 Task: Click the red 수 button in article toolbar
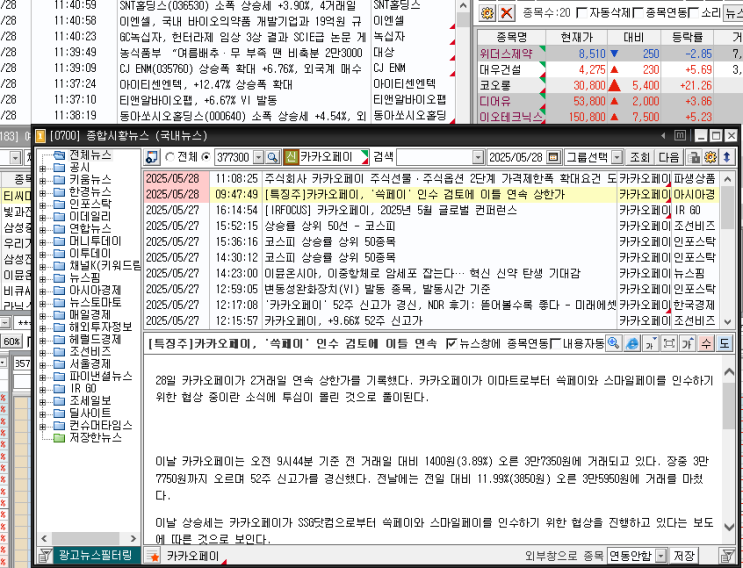pyautogui.click(x=706, y=343)
